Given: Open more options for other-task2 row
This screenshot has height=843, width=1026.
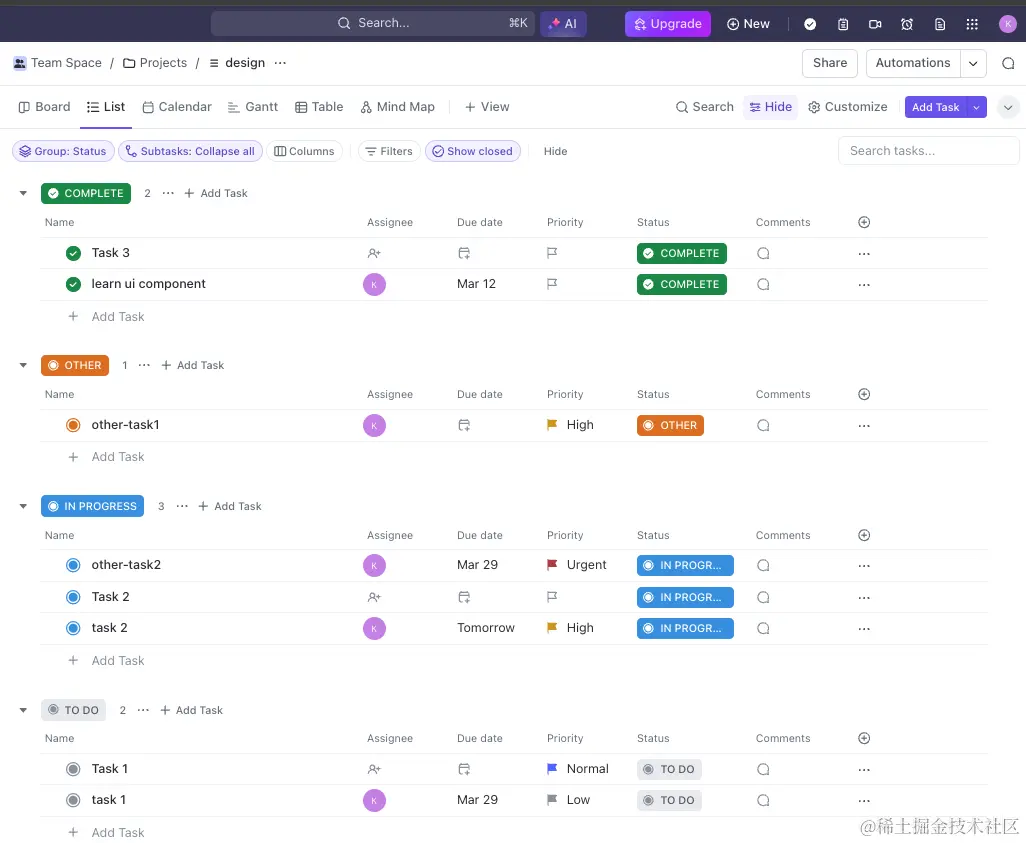Looking at the screenshot, I should point(864,565).
